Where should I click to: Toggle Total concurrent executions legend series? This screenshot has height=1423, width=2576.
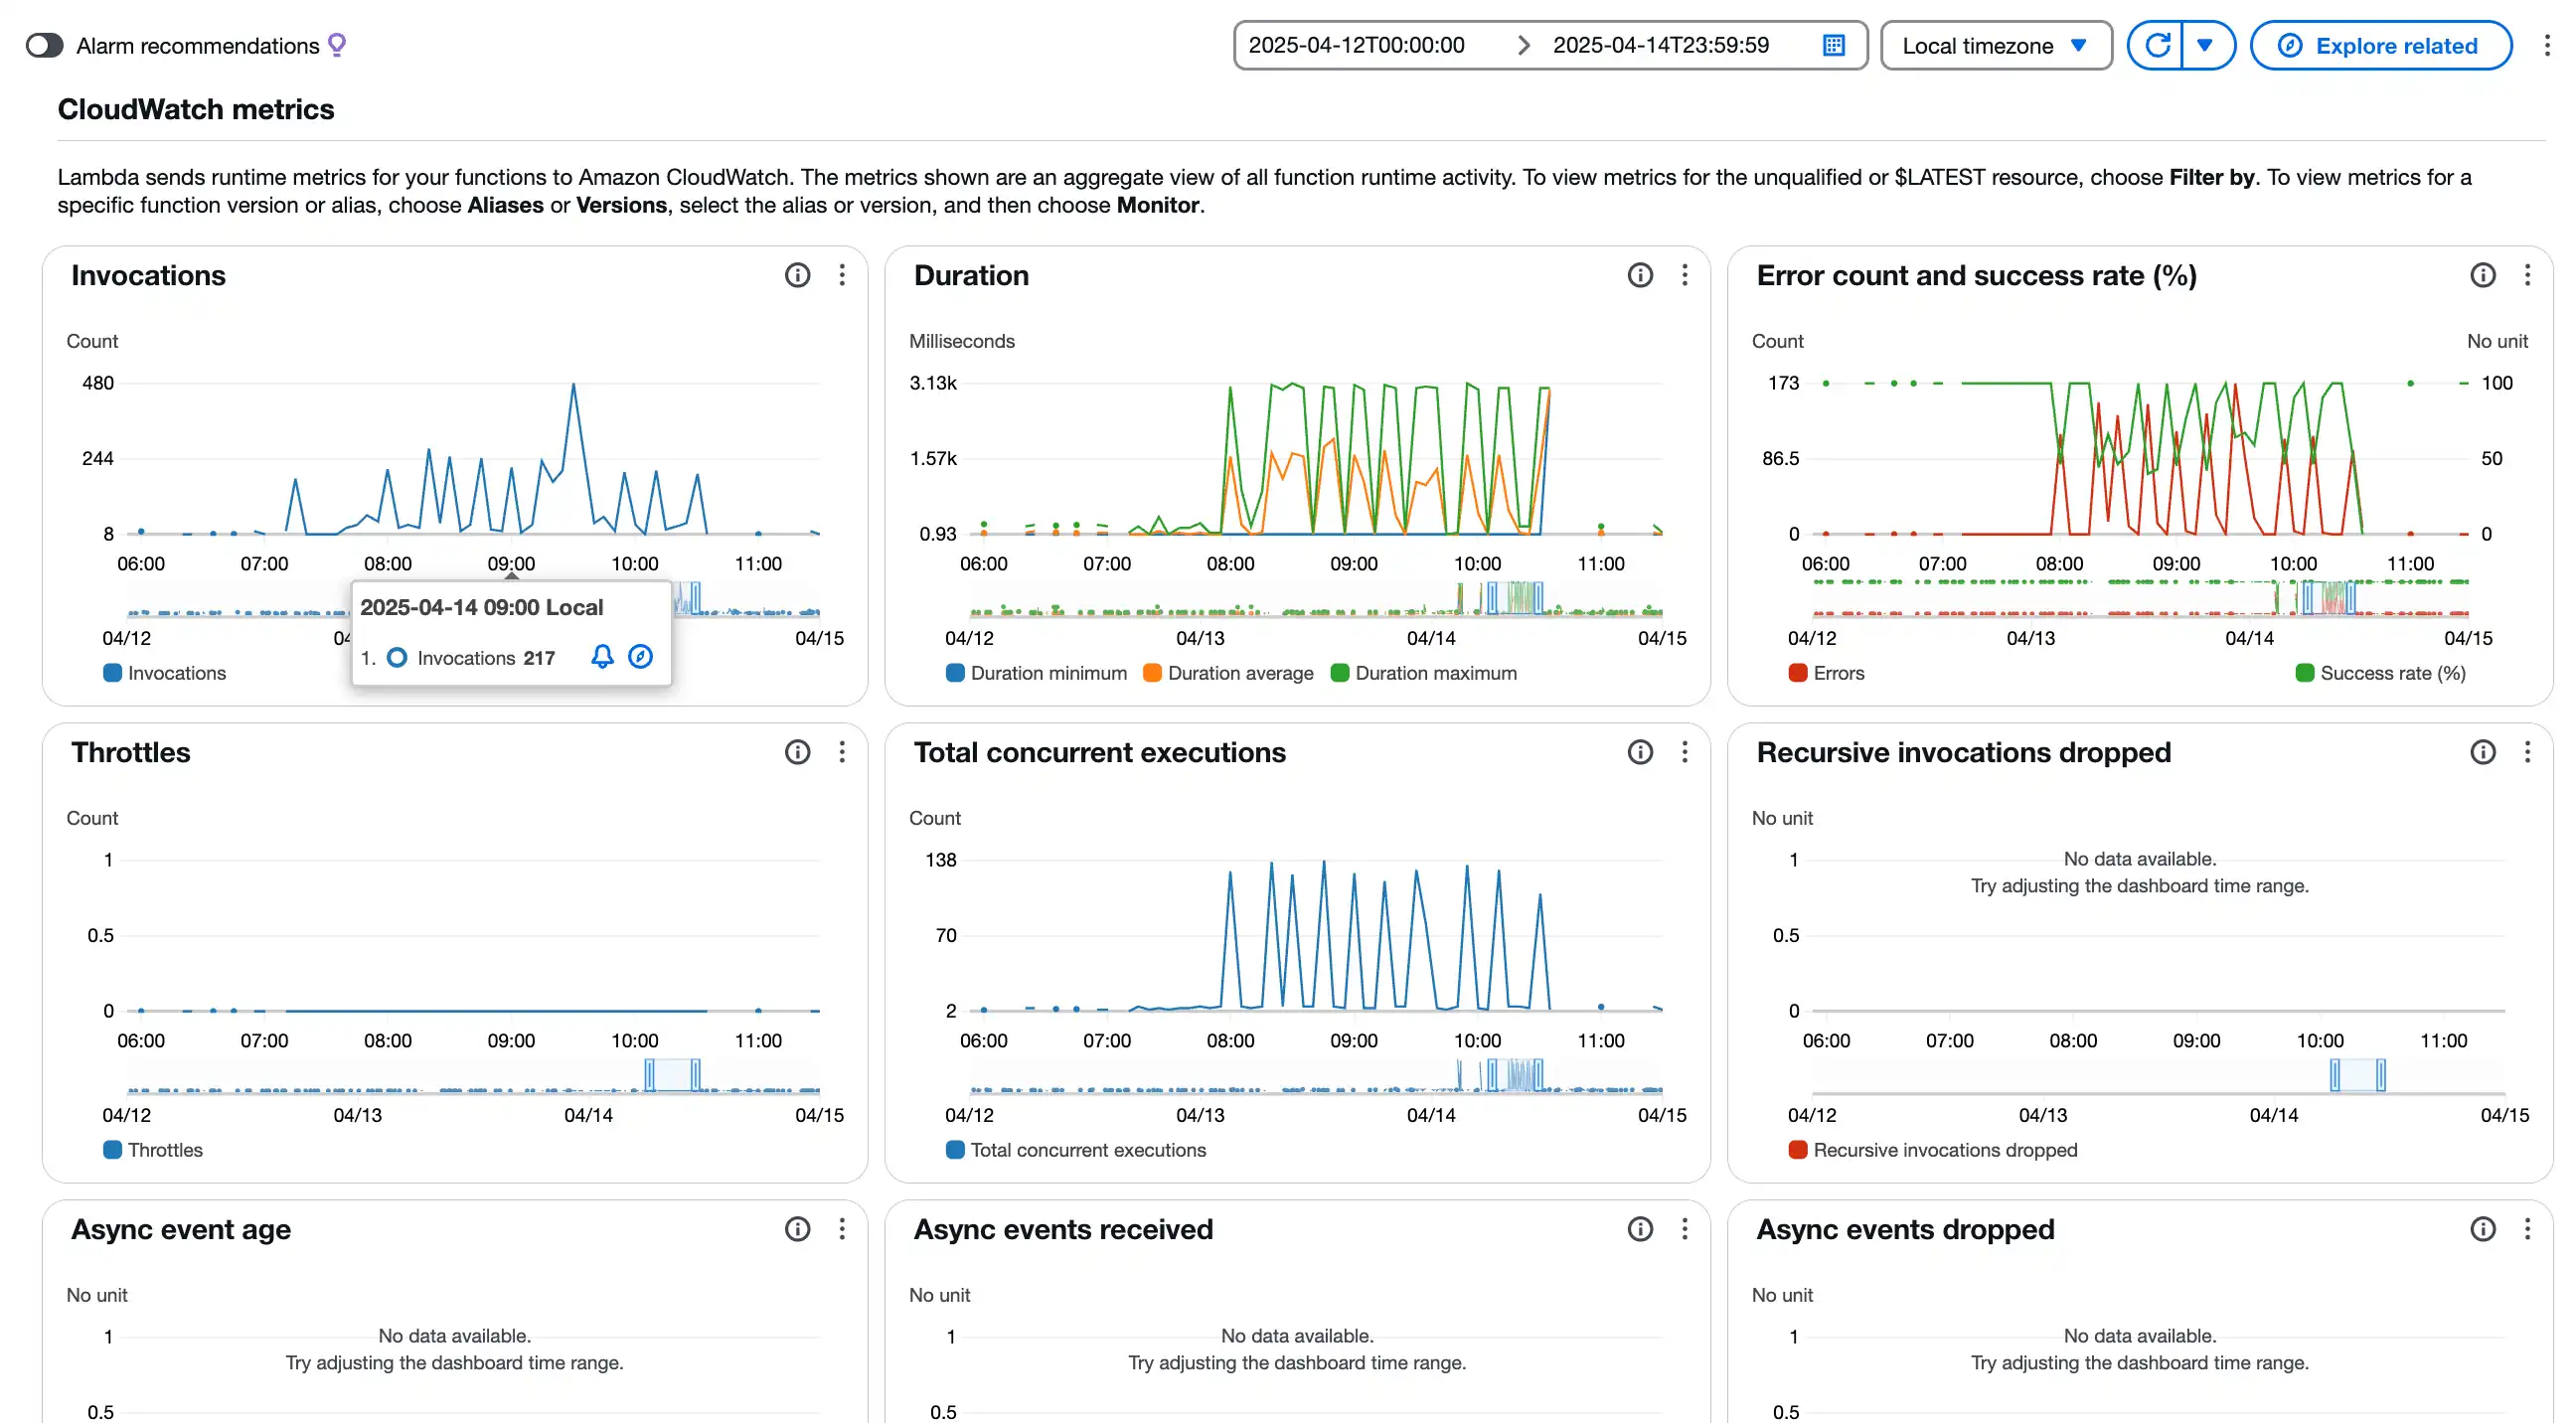(x=1076, y=1150)
